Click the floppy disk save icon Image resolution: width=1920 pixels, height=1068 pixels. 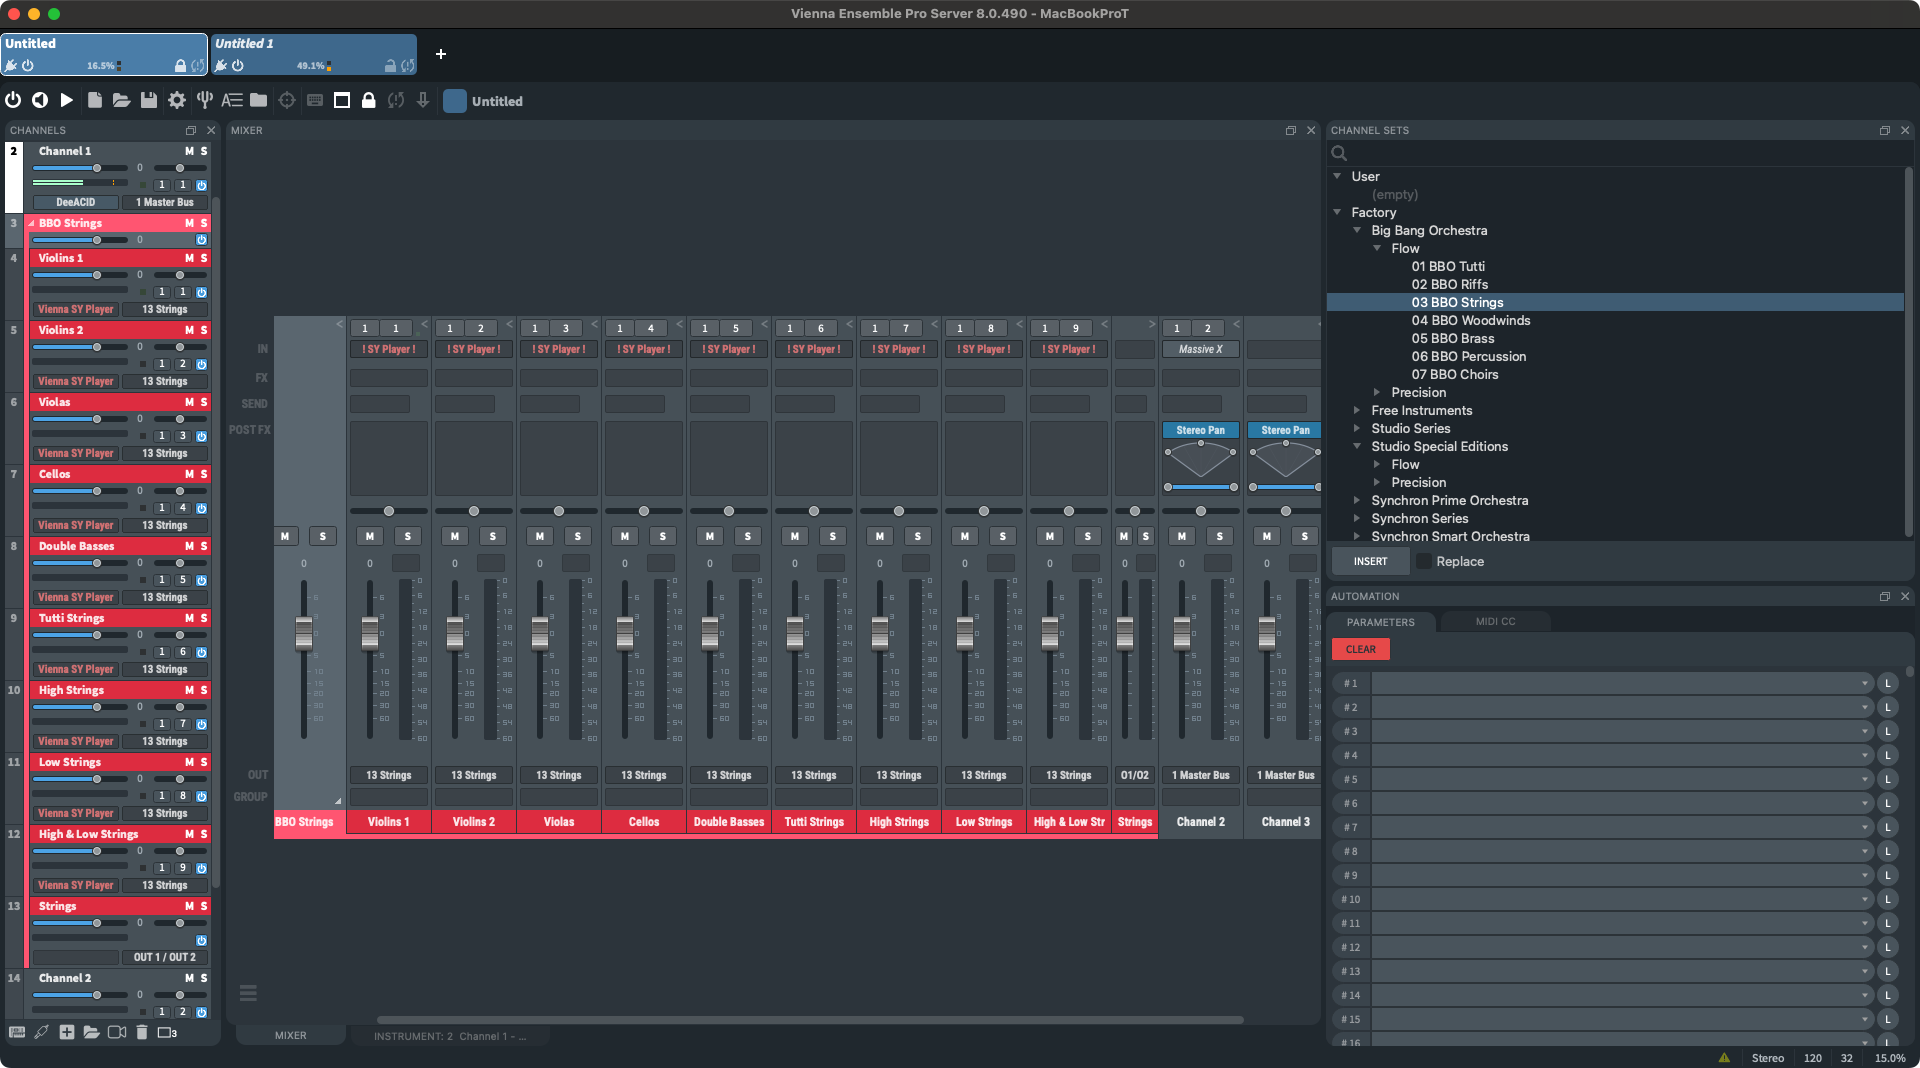pyautogui.click(x=149, y=100)
